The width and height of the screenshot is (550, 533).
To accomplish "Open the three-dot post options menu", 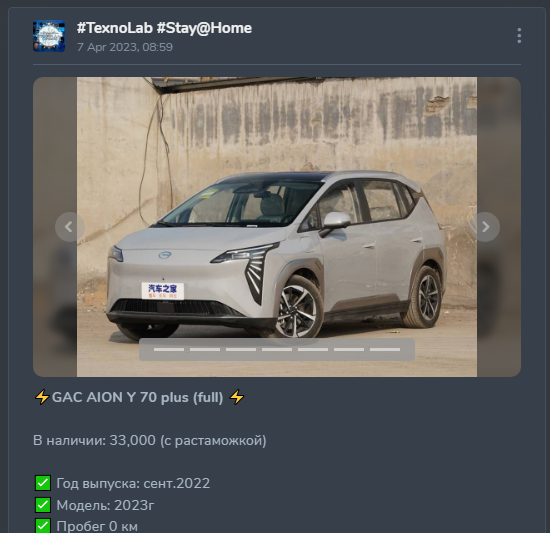I will pos(519,36).
